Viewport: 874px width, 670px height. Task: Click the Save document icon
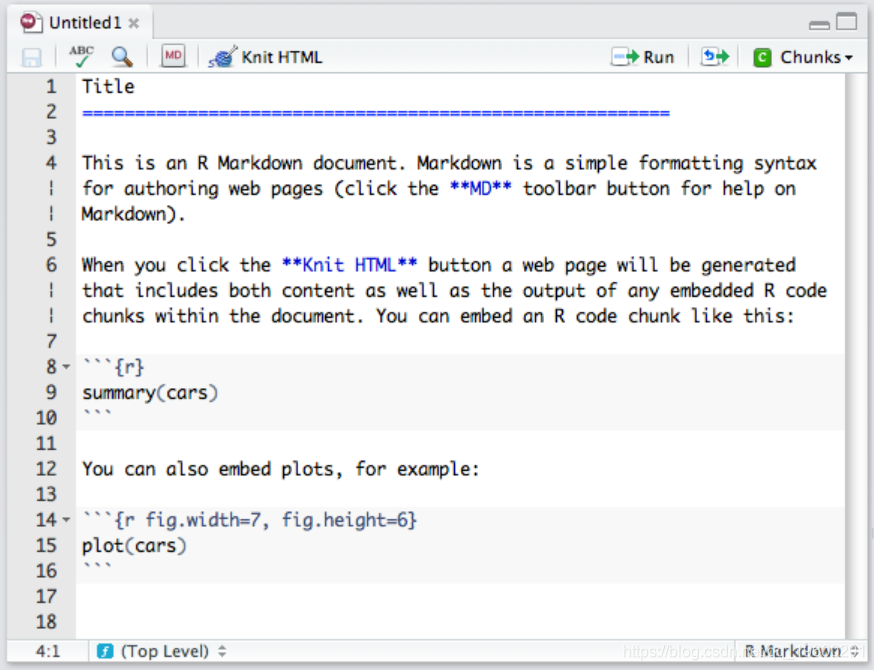click(x=31, y=57)
